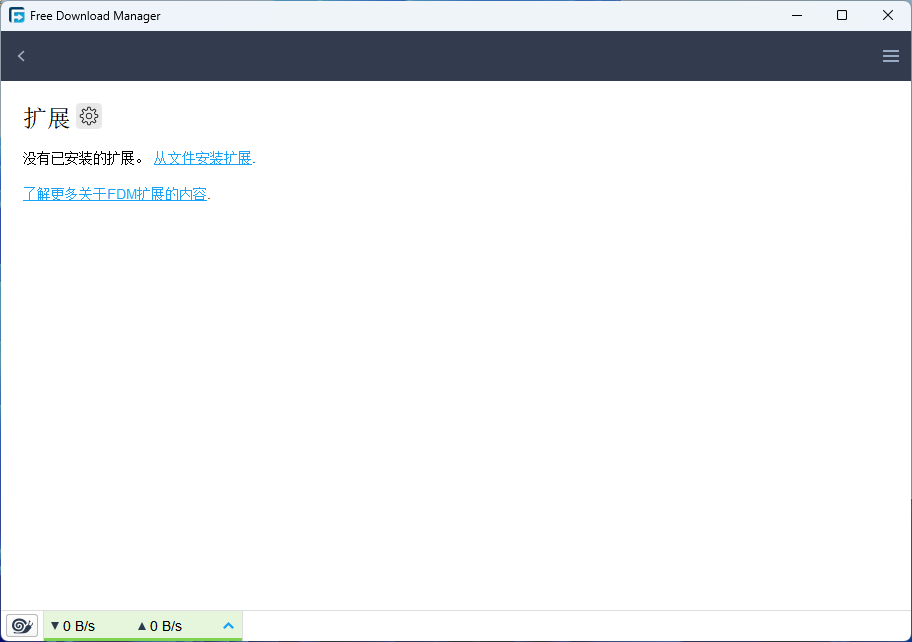Viewport: 912px width, 642px height.
Task: Select the download speed 0 B/s value
Action: [79, 626]
